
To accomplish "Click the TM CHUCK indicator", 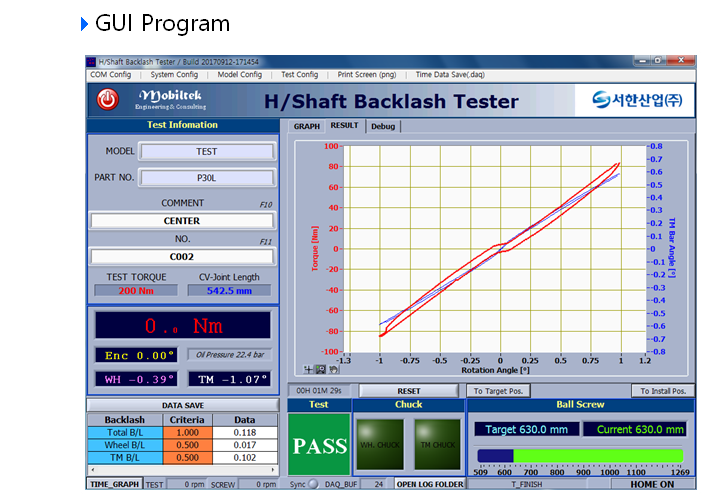I will [x=437, y=444].
